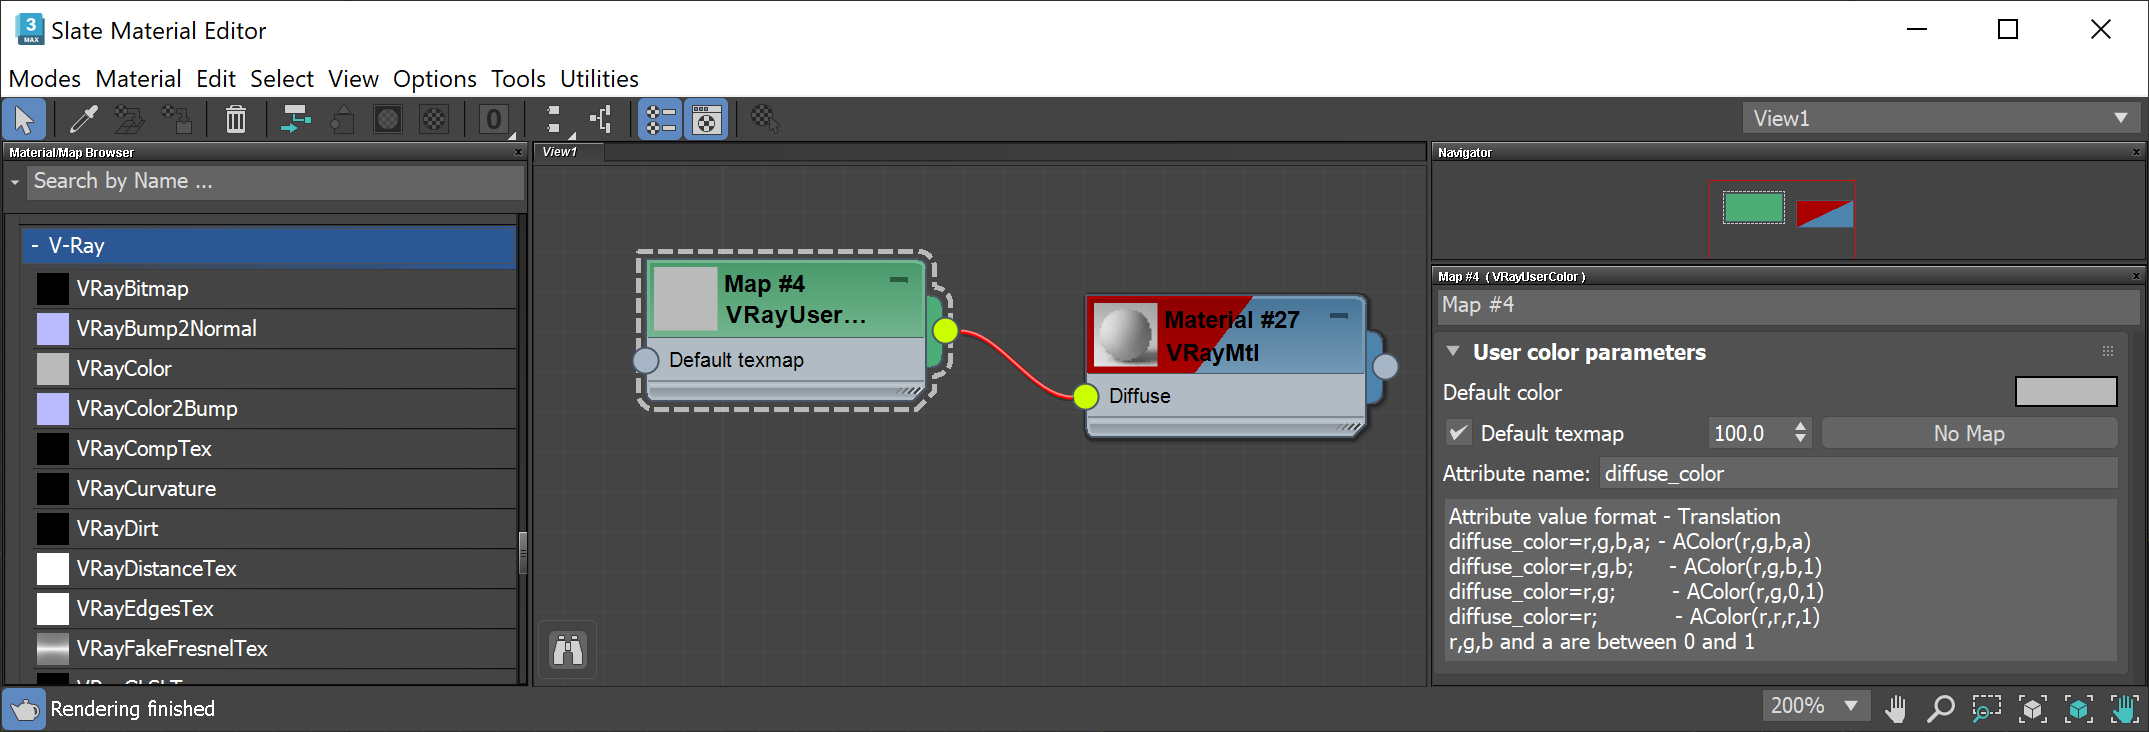The image size is (2149, 732).
Task: Open the Options menu
Action: (x=434, y=79)
